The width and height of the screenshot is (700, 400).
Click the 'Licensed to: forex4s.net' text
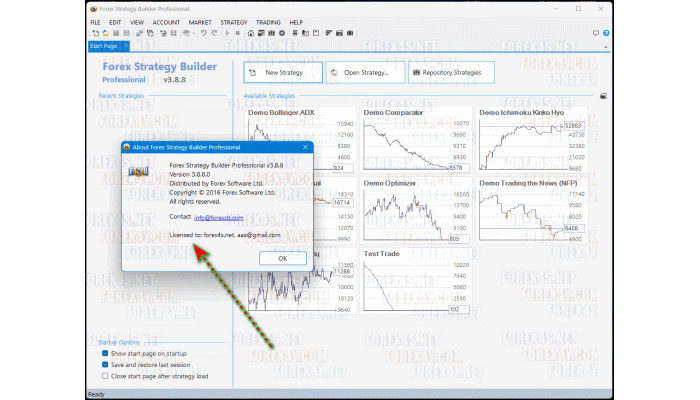click(x=225, y=235)
